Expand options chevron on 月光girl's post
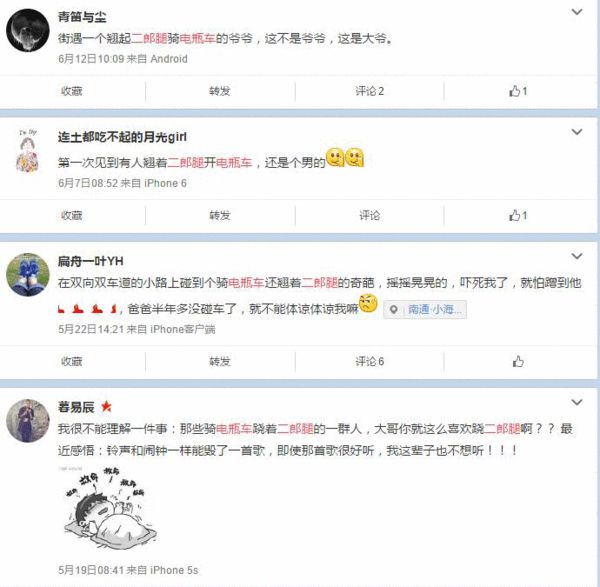The image size is (600, 587). (x=577, y=132)
